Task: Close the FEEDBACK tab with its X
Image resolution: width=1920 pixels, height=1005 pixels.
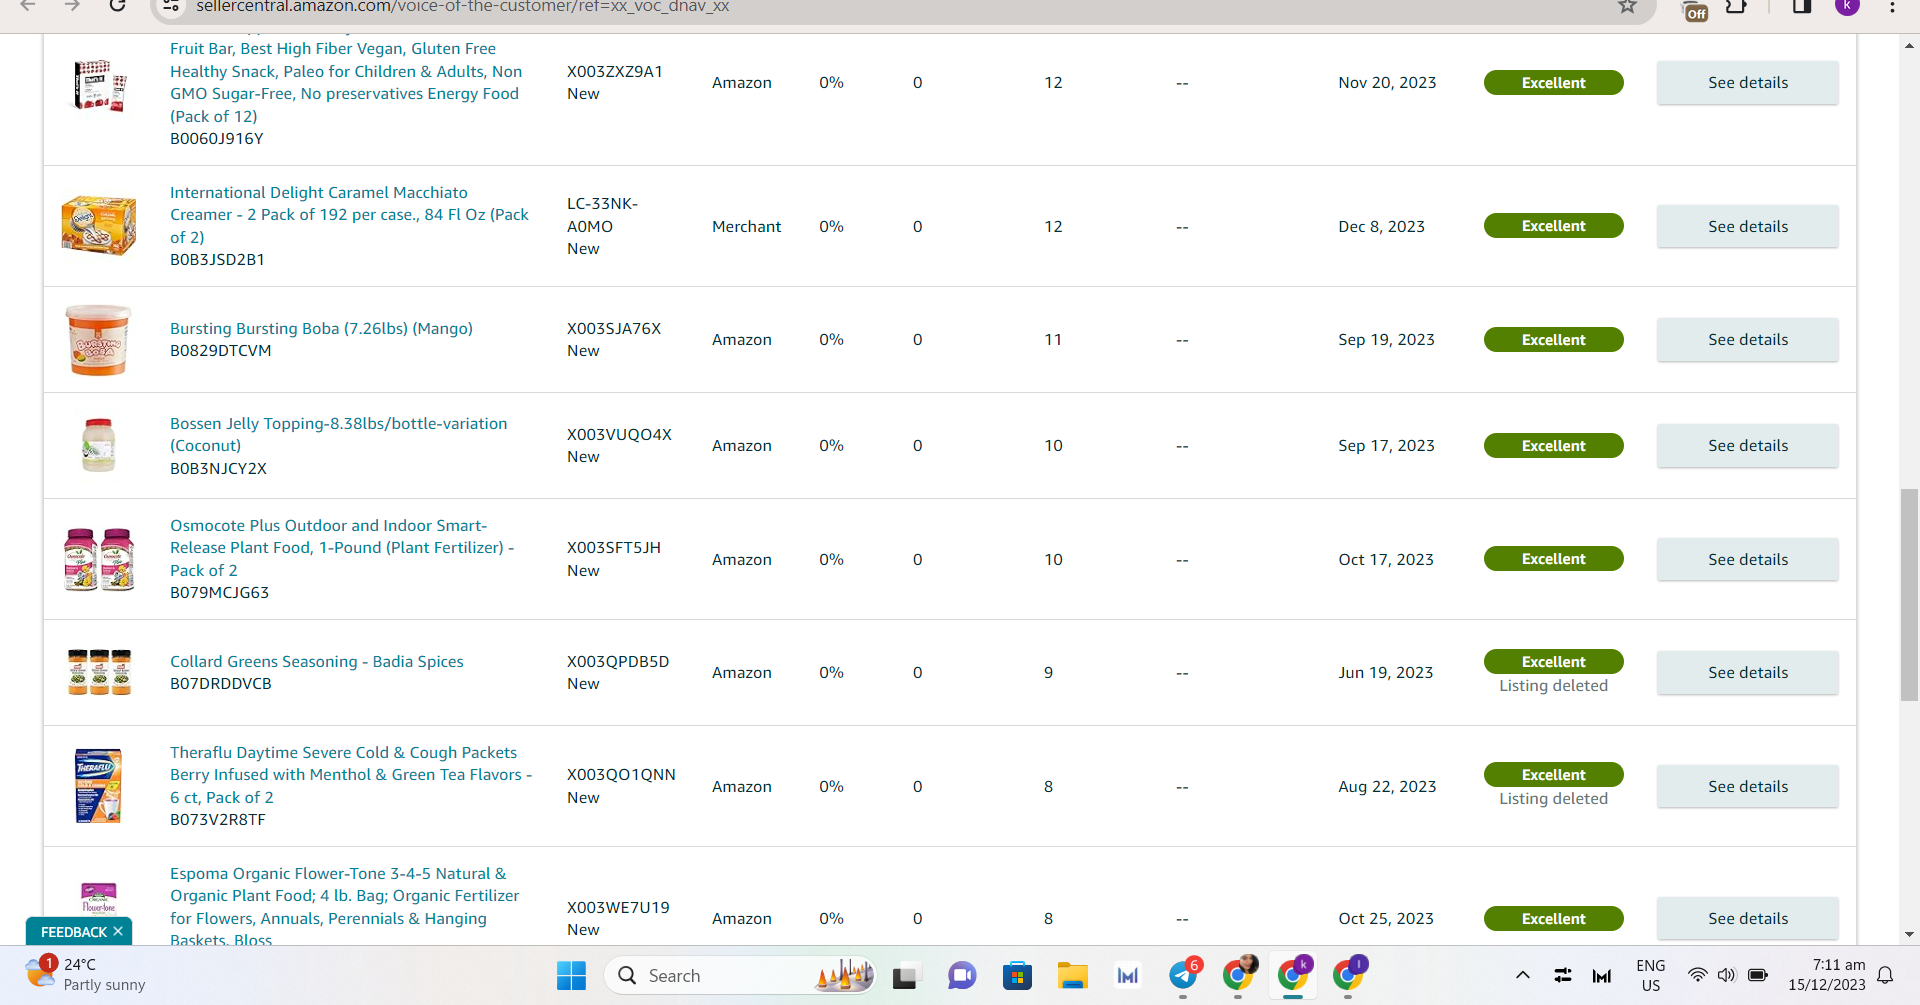Action: click(x=118, y=931)
